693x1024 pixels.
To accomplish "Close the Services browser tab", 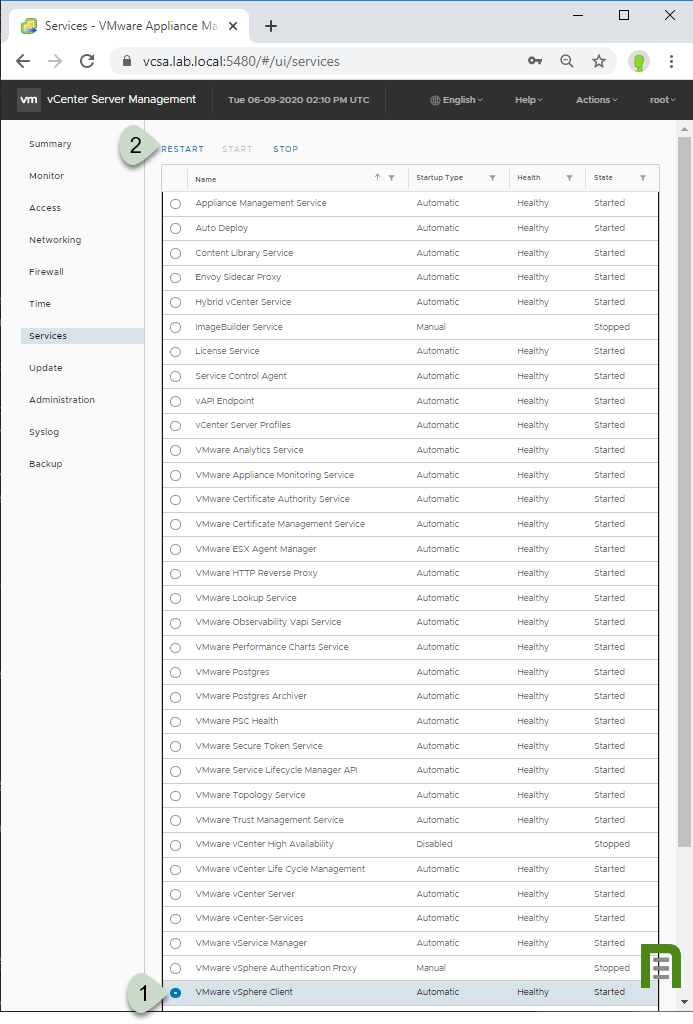I will [233, 26].
